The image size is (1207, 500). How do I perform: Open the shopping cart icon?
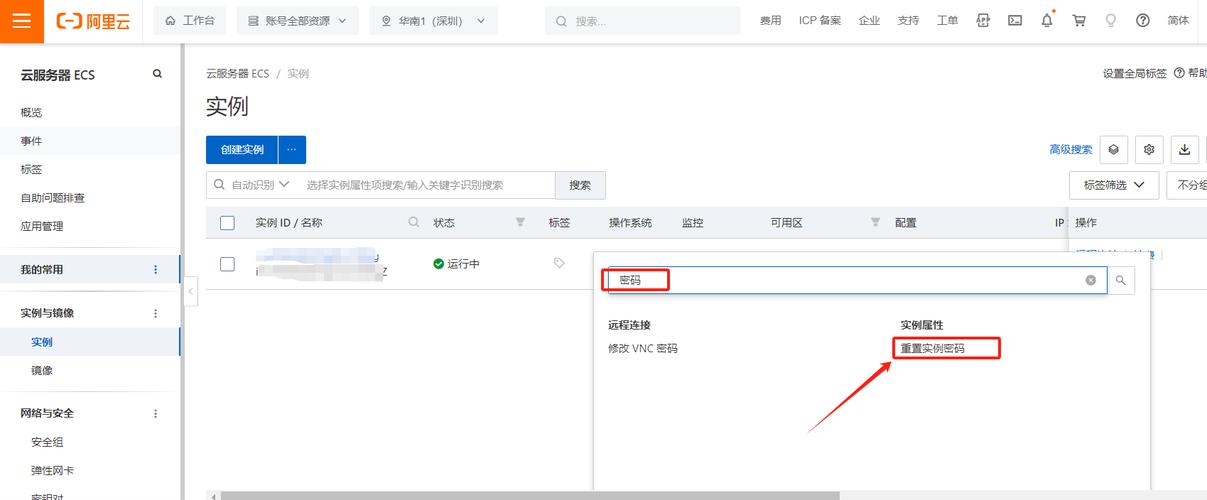pos(1079,21)
